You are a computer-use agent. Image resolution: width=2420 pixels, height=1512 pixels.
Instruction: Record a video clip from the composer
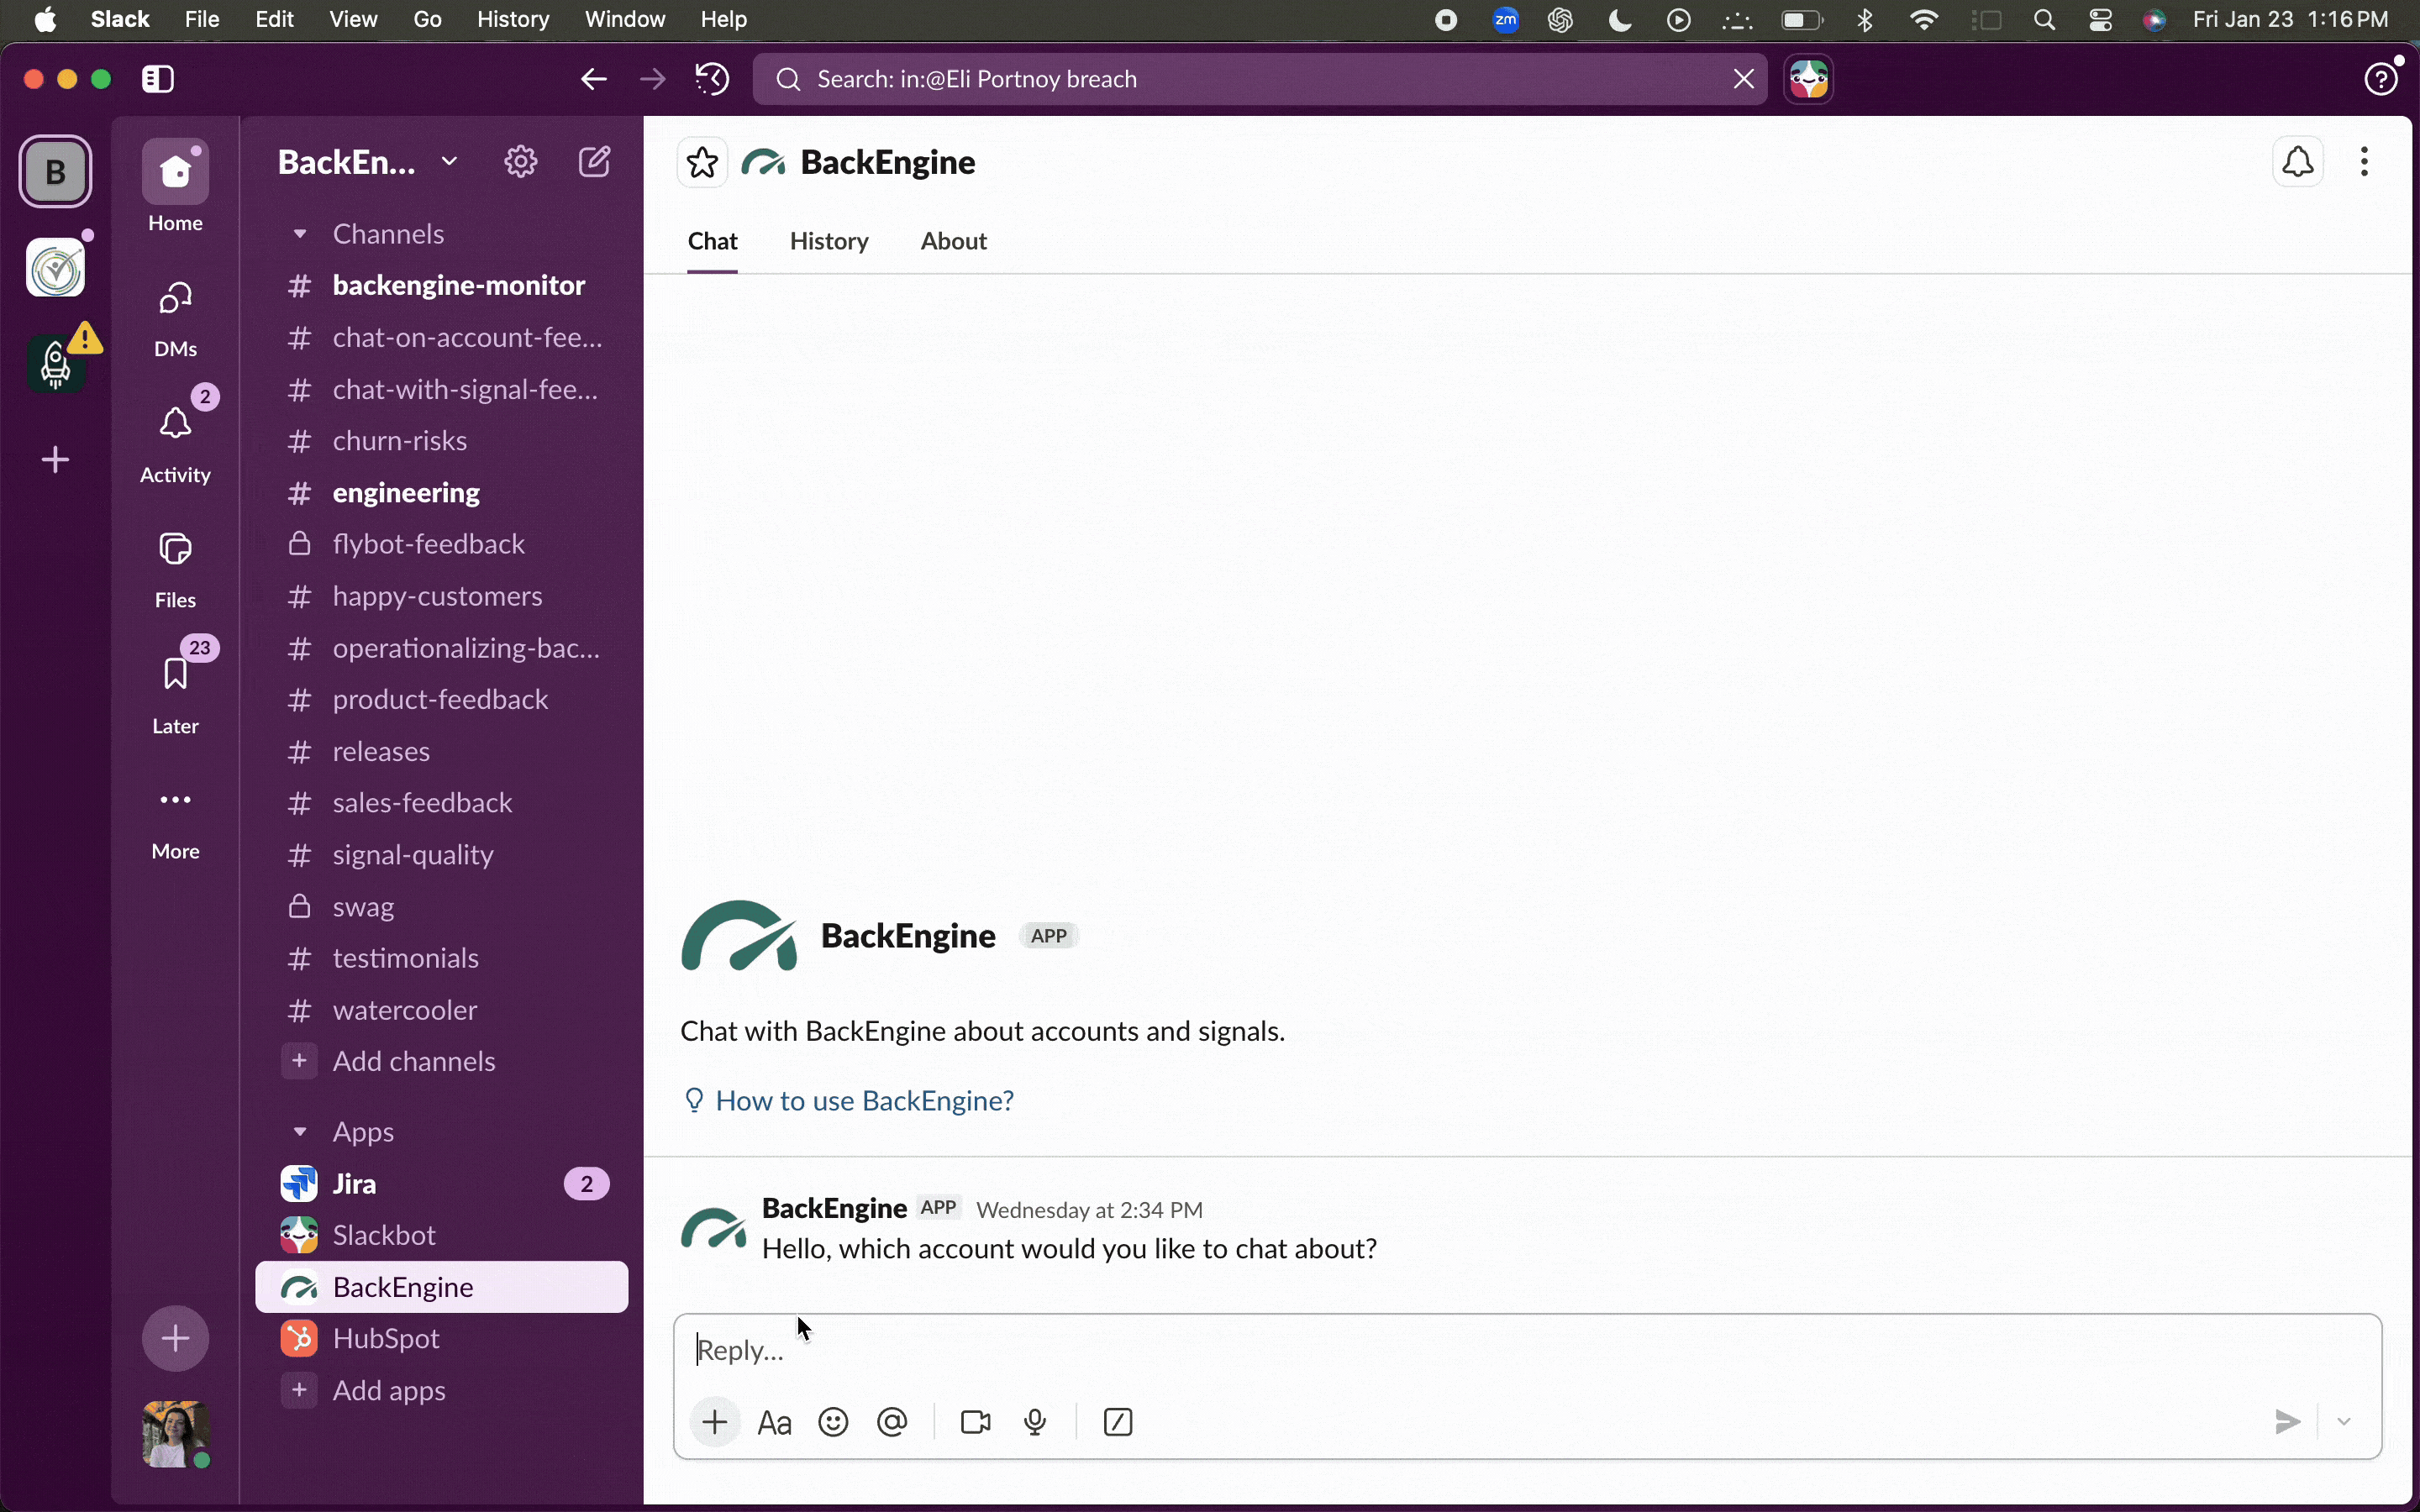[973, 1421]
